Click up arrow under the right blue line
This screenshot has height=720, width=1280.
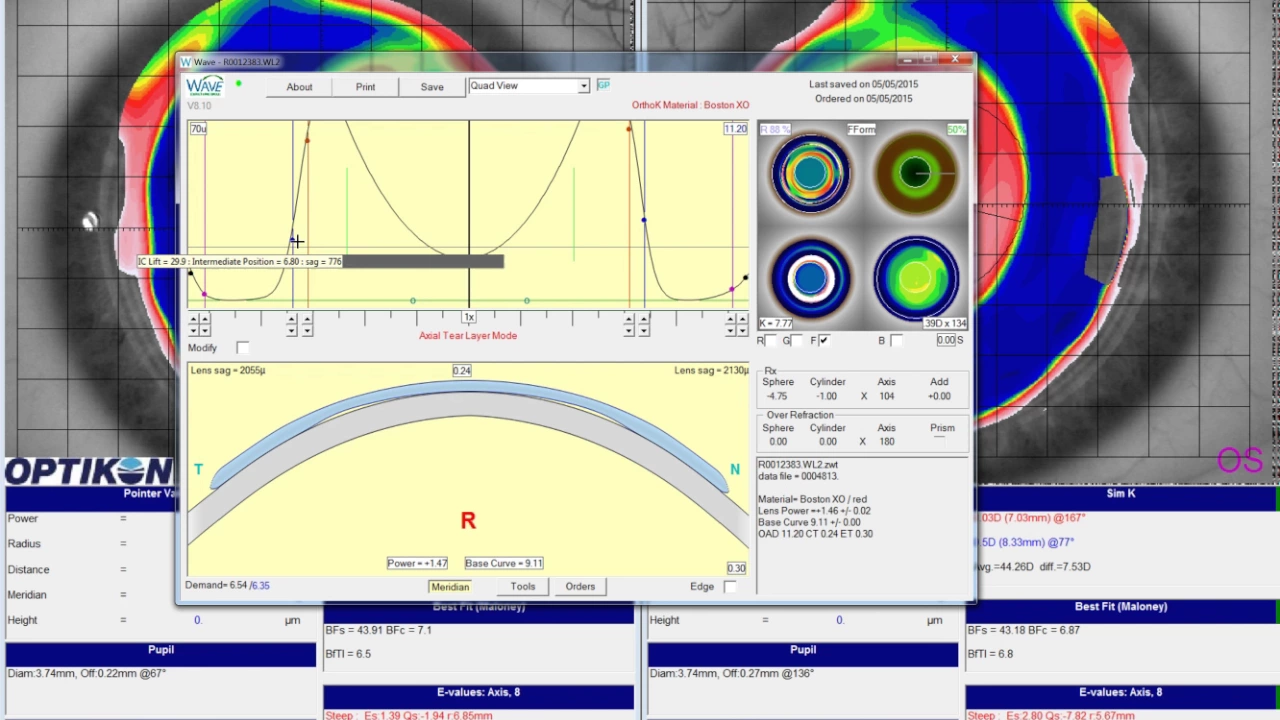pos(644,319)
